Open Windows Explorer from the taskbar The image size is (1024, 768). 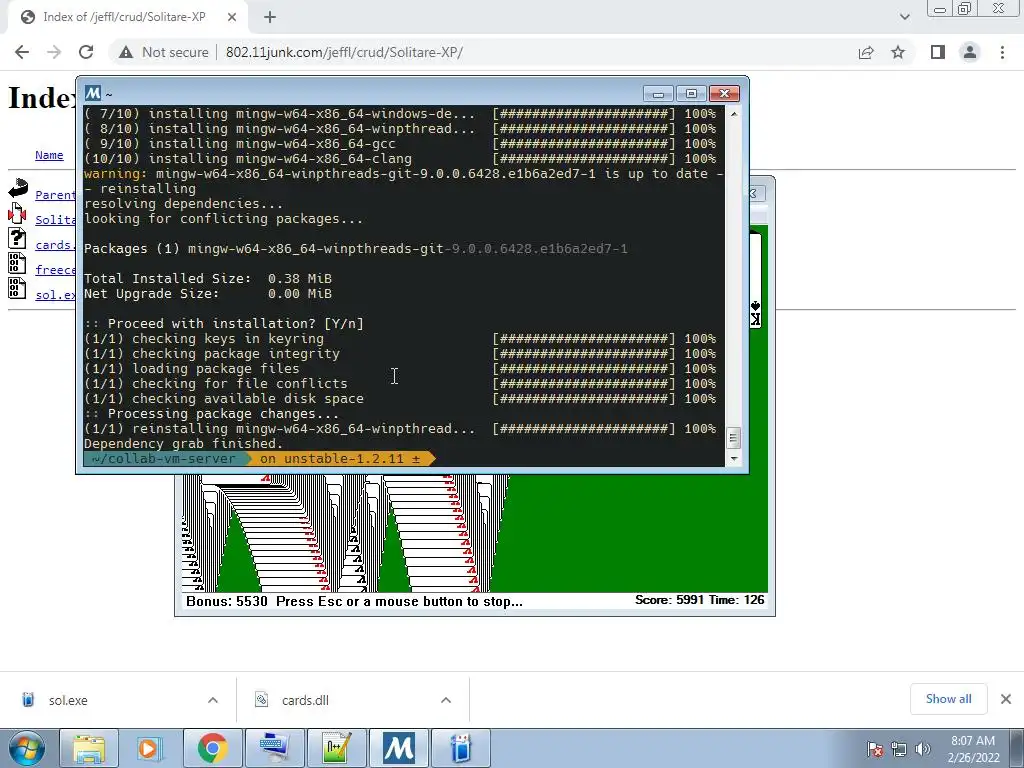tap(89, 748)
